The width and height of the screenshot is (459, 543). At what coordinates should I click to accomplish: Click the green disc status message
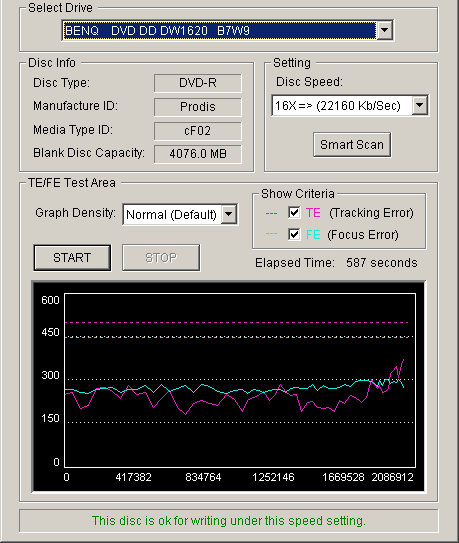click(x=229, y=521)
